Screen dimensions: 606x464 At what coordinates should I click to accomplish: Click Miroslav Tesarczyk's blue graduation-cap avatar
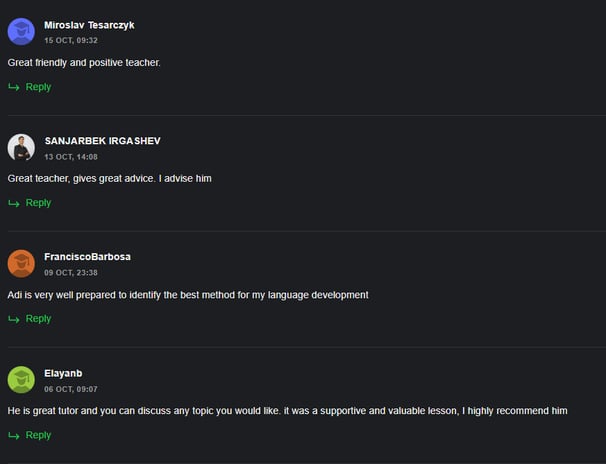(x=21, y=32)
